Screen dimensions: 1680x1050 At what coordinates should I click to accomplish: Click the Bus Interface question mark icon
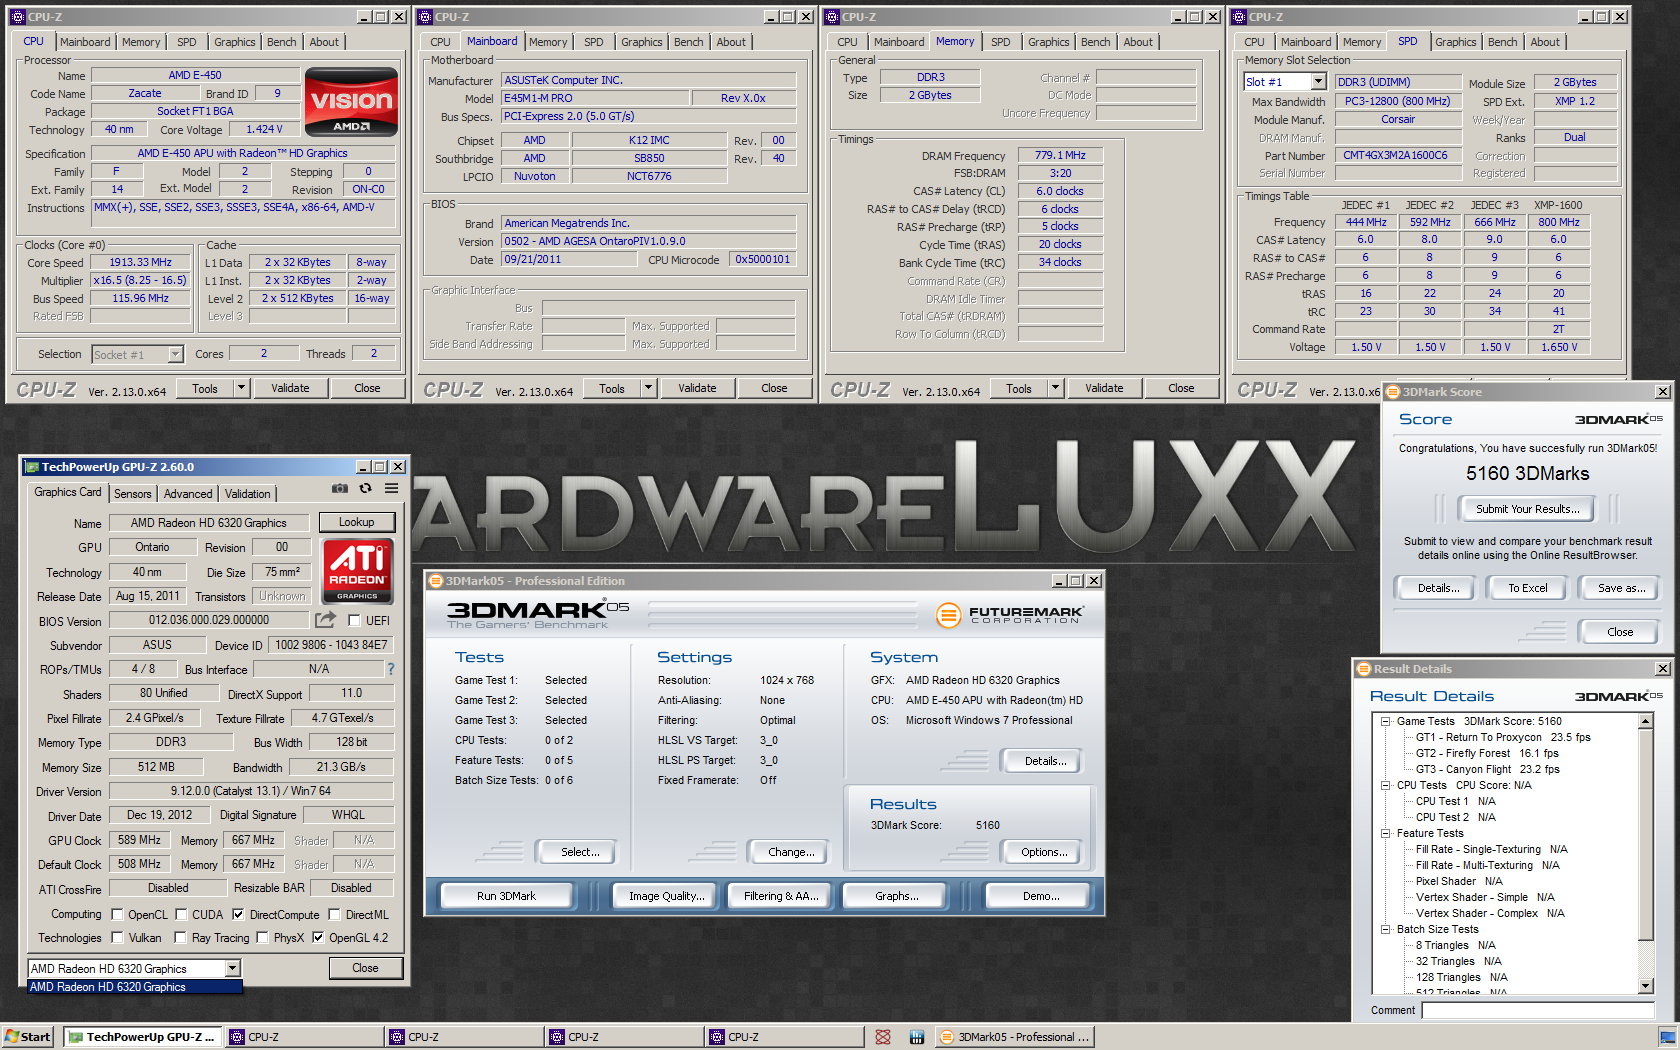pyautogui.click(x=391, y=669)
